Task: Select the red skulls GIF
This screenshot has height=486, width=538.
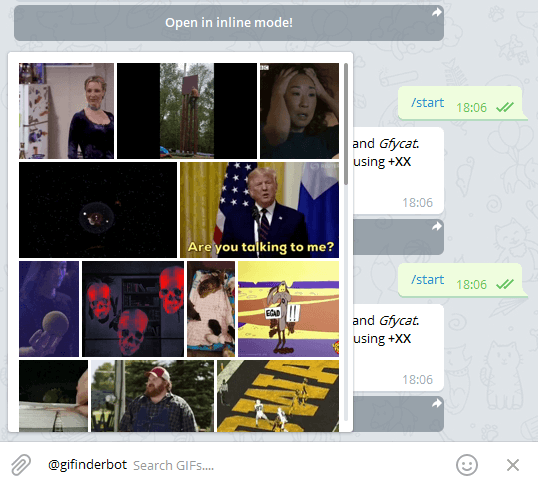Action: 133,309
